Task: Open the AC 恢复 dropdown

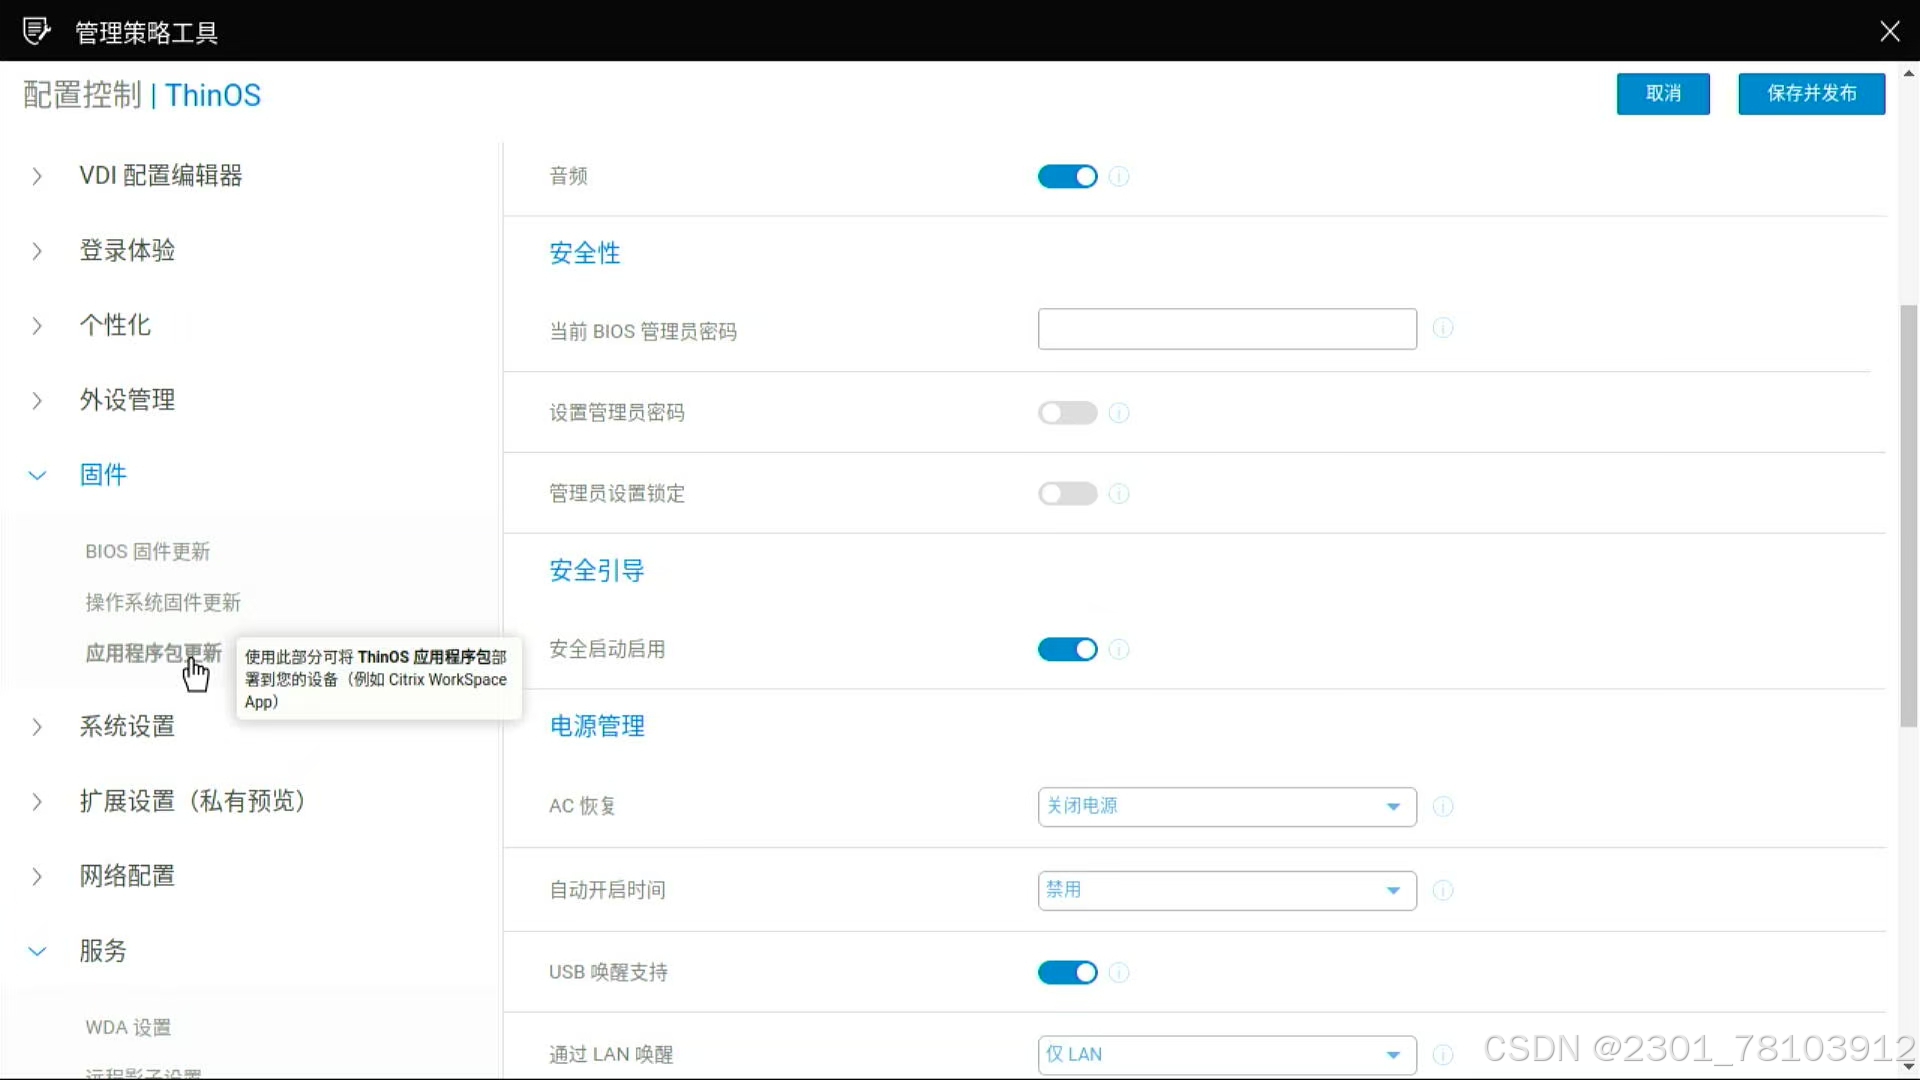Action: (x=1227, y=807)
